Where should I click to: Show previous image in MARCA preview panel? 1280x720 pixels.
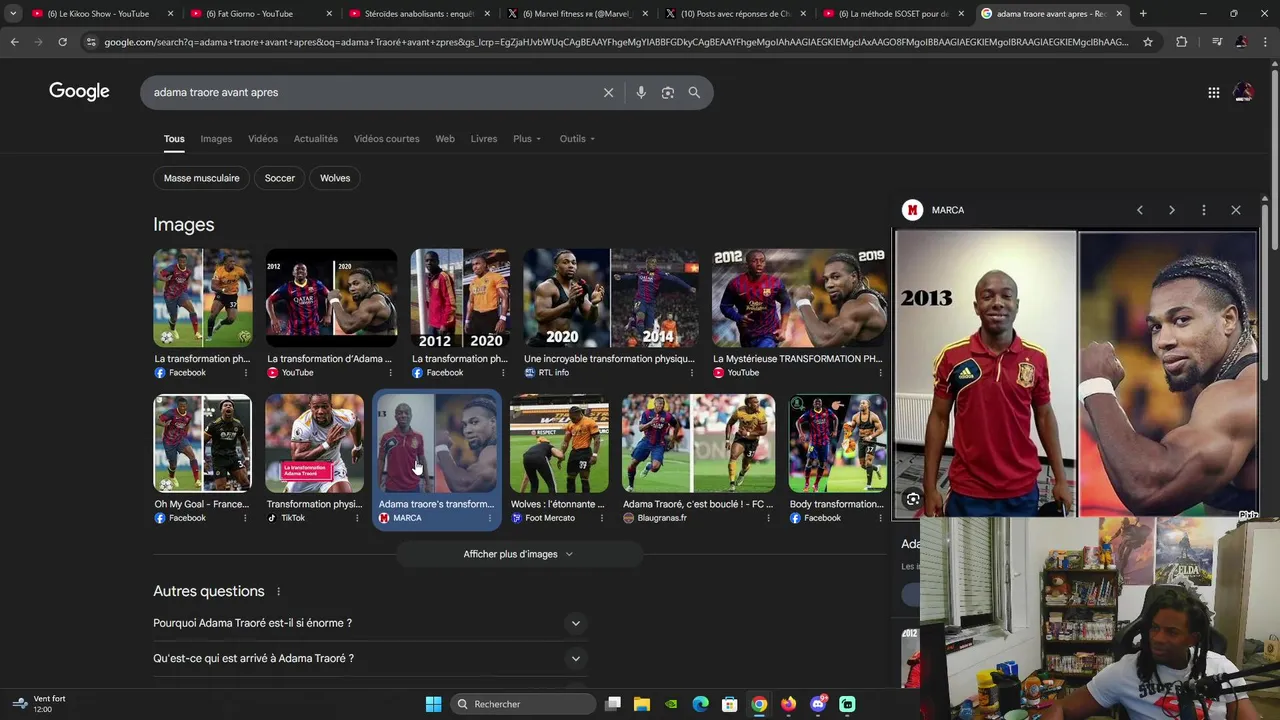(1139, 210)
